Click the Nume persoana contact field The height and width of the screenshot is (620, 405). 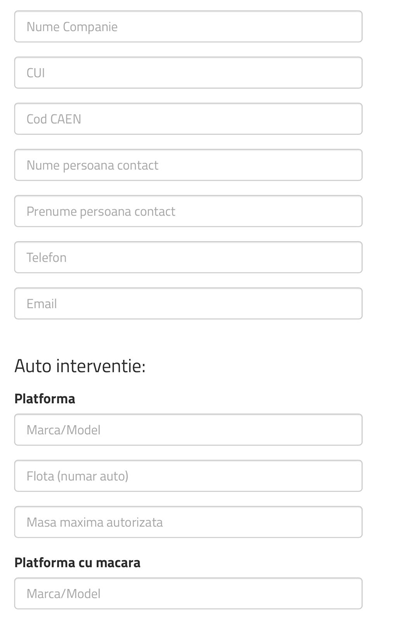[188, 165]
